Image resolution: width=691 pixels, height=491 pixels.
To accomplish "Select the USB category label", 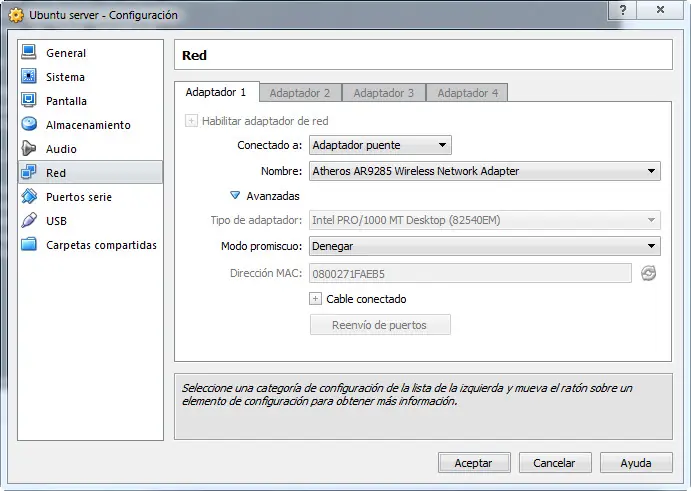I will click(56, 221).
